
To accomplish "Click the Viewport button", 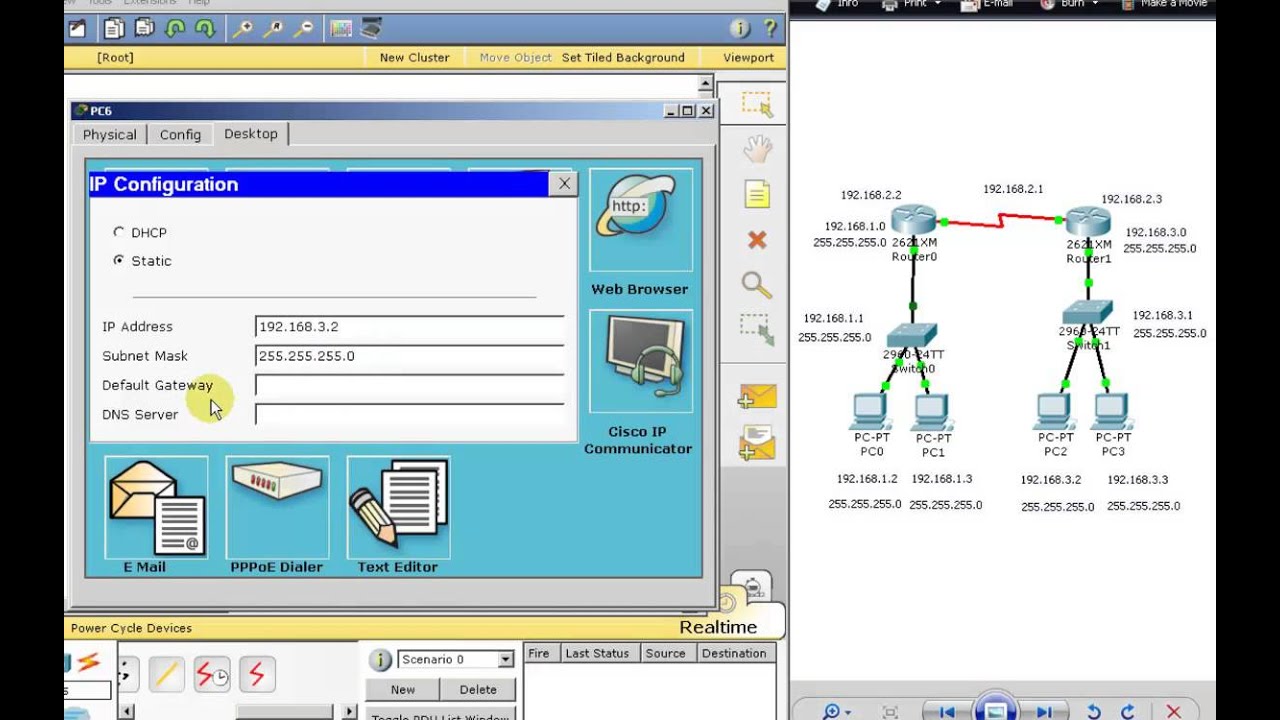I will pyautogui.click(x=749, y=57).
